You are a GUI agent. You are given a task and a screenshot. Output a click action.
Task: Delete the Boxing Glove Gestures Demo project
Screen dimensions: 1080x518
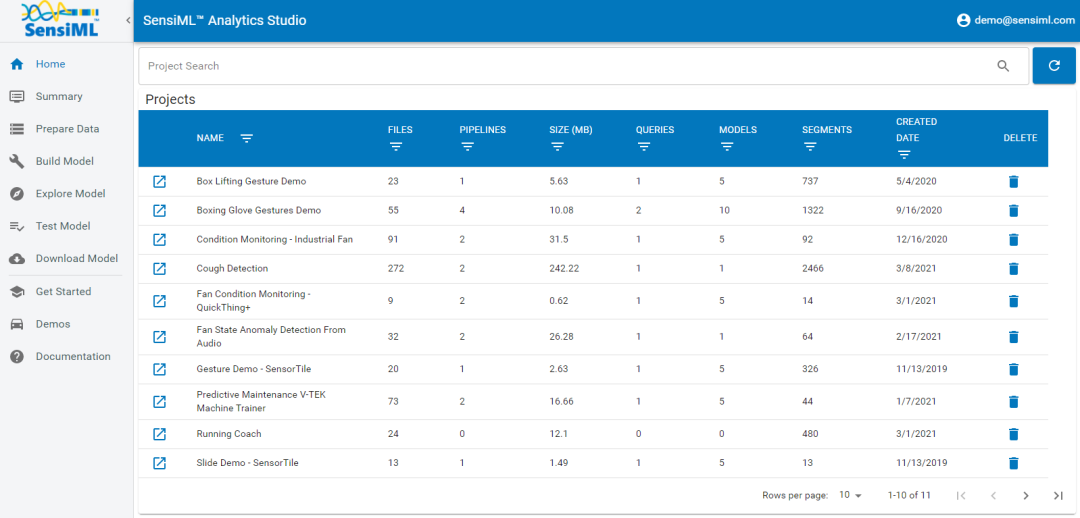point(1013,211)
